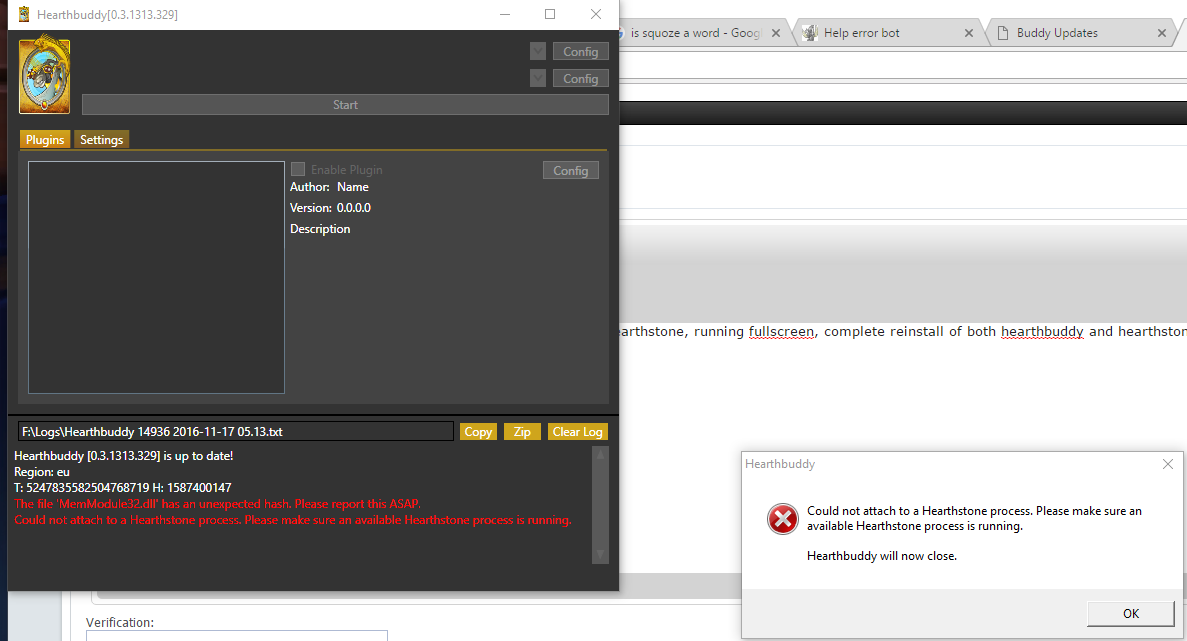Screen dimensions: 1187x641
Task: Click the 'Could not attach' red log line
Action: [x=293, y=520]
